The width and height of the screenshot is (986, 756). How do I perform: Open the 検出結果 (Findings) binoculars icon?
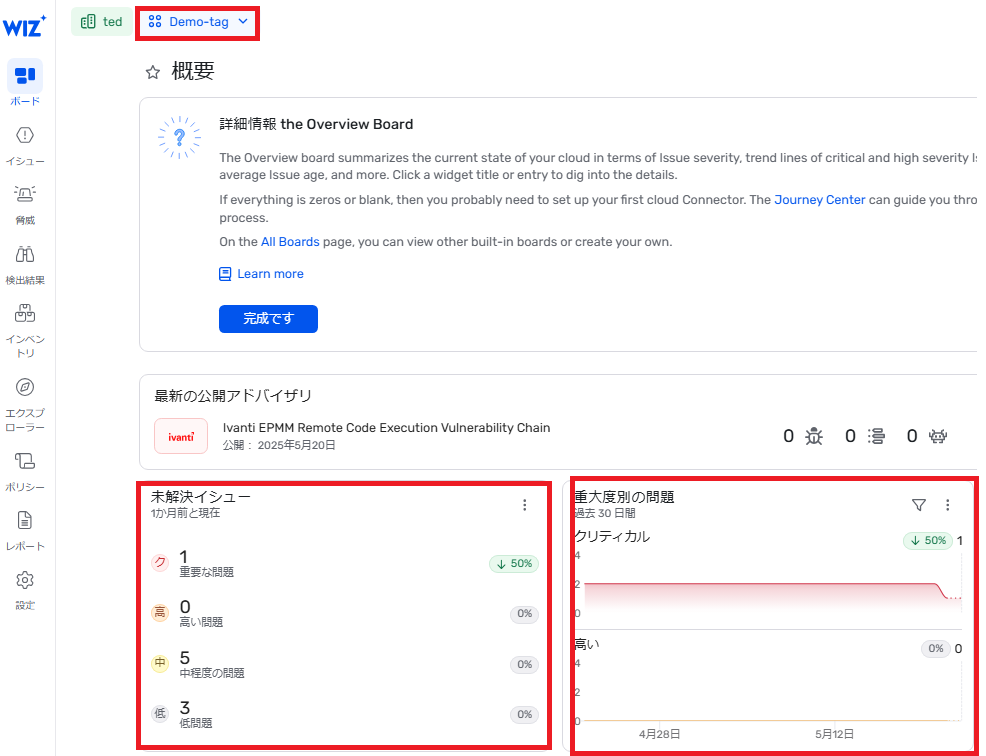point(25,255)
